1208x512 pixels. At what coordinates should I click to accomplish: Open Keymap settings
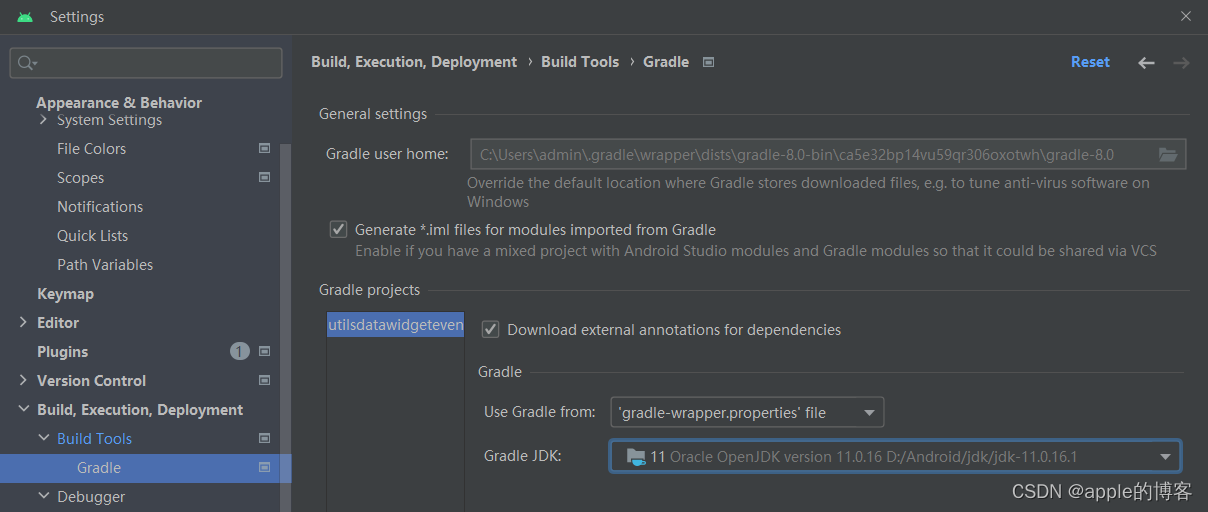65,293
